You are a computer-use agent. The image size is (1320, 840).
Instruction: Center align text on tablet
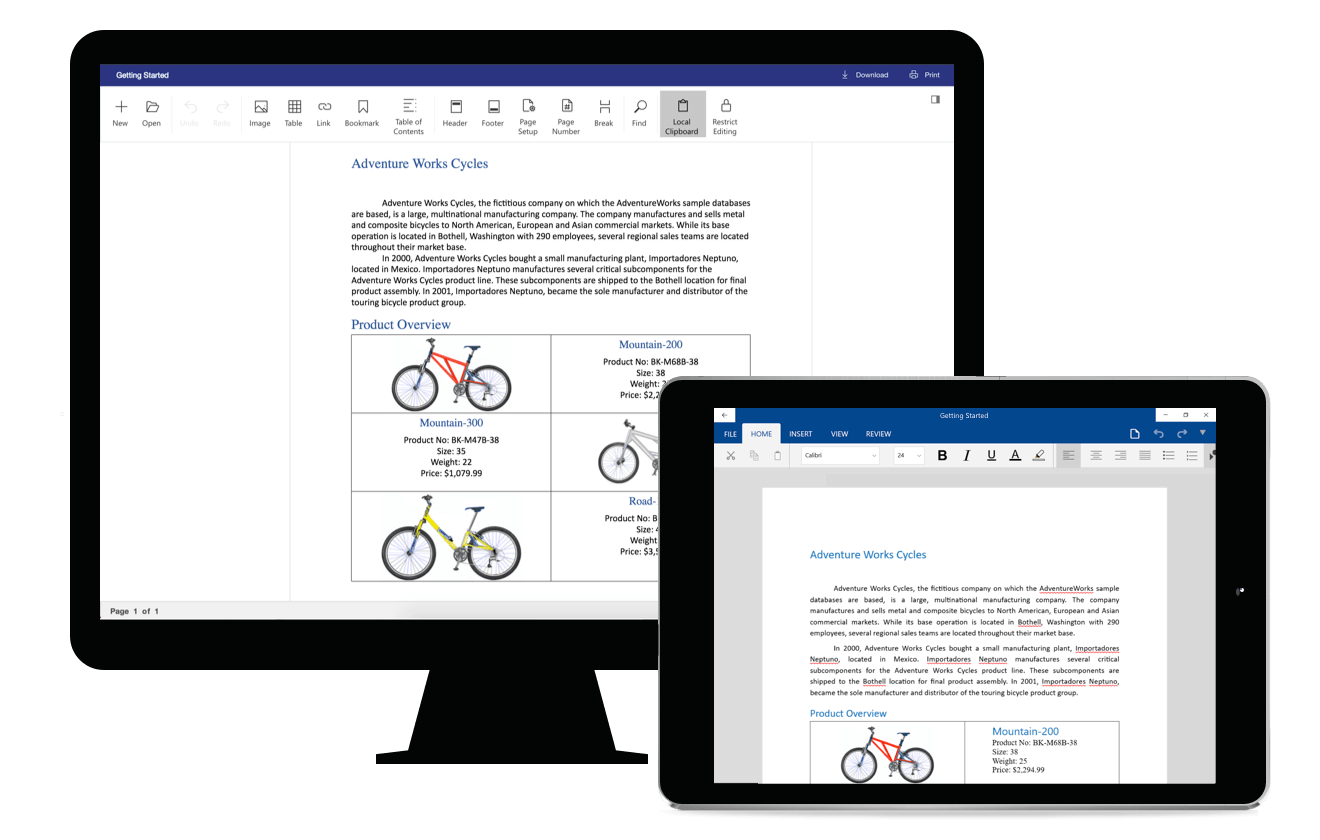[x=1096, y=456]
